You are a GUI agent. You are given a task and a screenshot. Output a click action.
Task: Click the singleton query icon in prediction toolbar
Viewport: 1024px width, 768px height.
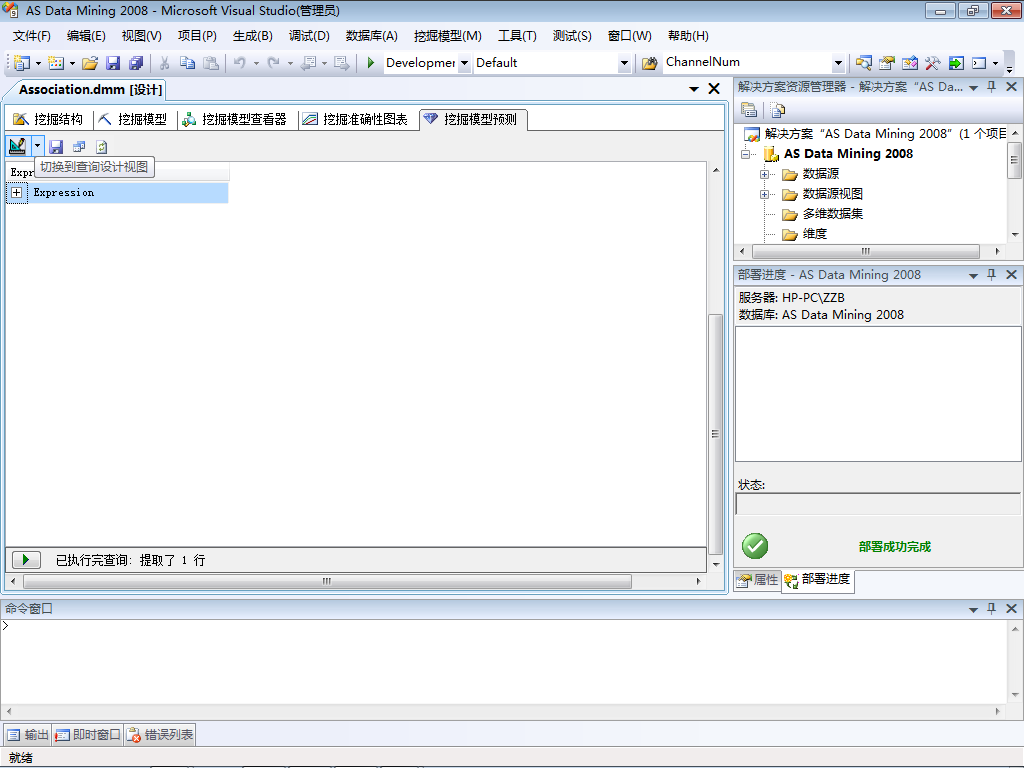point(79,146)
